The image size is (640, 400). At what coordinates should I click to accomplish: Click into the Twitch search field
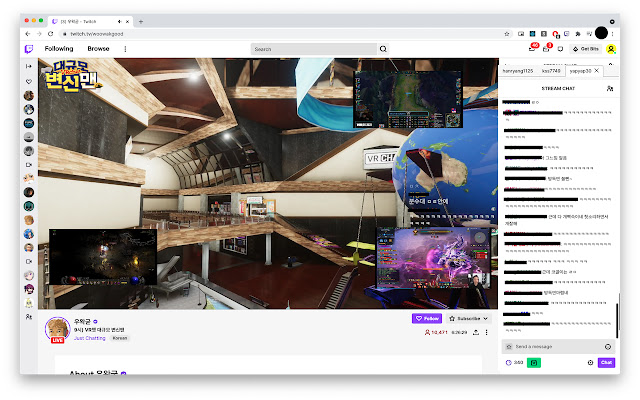(313, 49)
